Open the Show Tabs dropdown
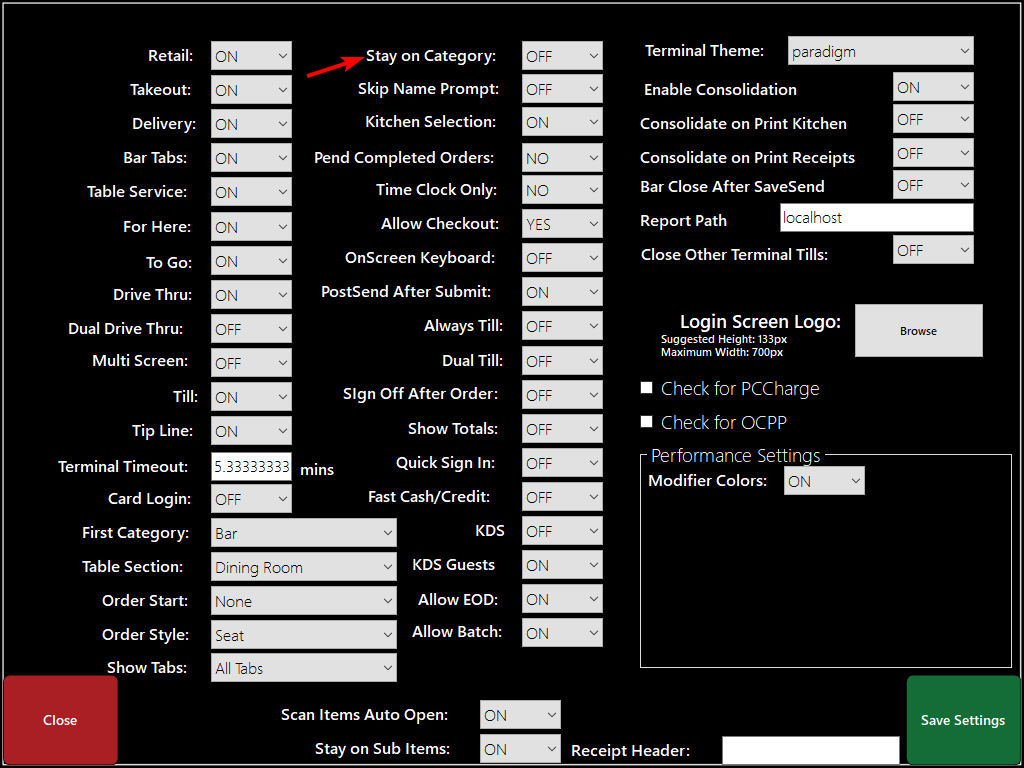The image size is (1024, 768). tap(303, 668)
